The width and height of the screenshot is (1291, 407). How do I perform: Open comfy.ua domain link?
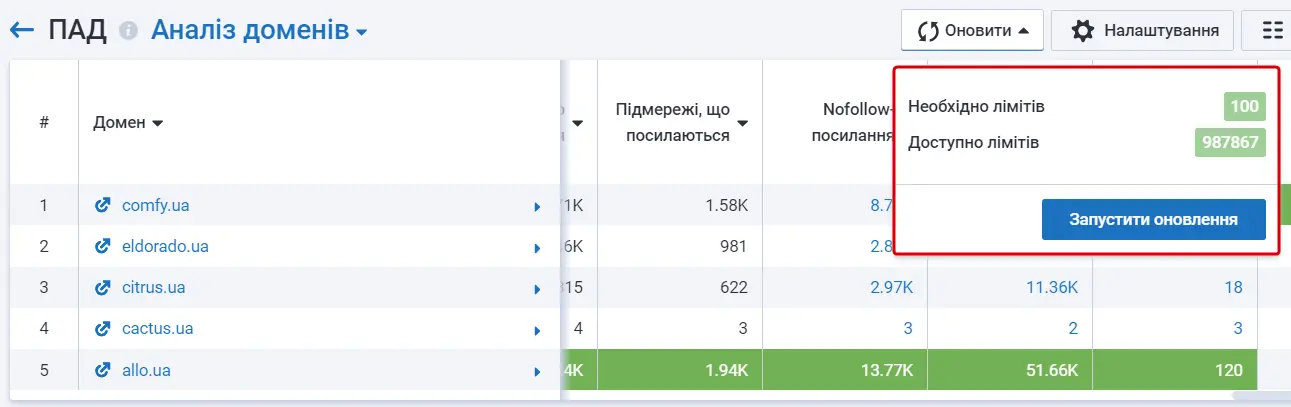pos(155,205)
